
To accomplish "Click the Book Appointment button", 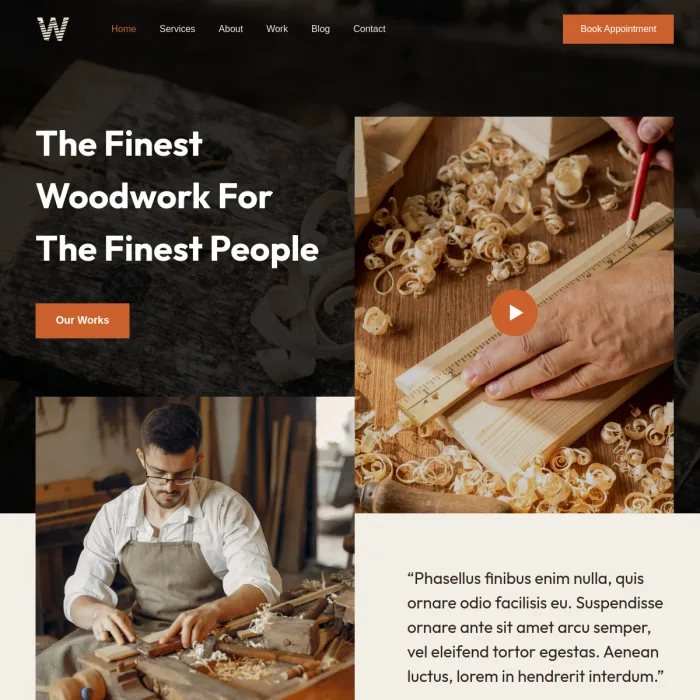I will (618, 29).
